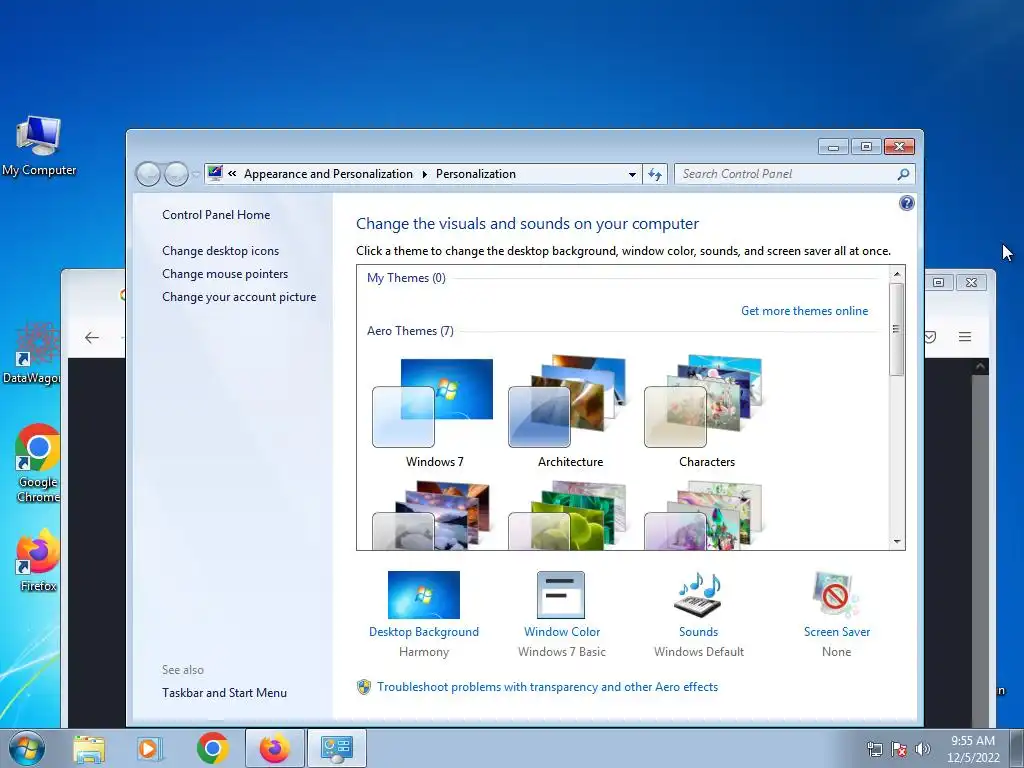Image resolution: width=1024 pixels, height=768 pixels.
Task: Maximize the background Firefox window
Action: pyautogui.click(x=938, y=282)
